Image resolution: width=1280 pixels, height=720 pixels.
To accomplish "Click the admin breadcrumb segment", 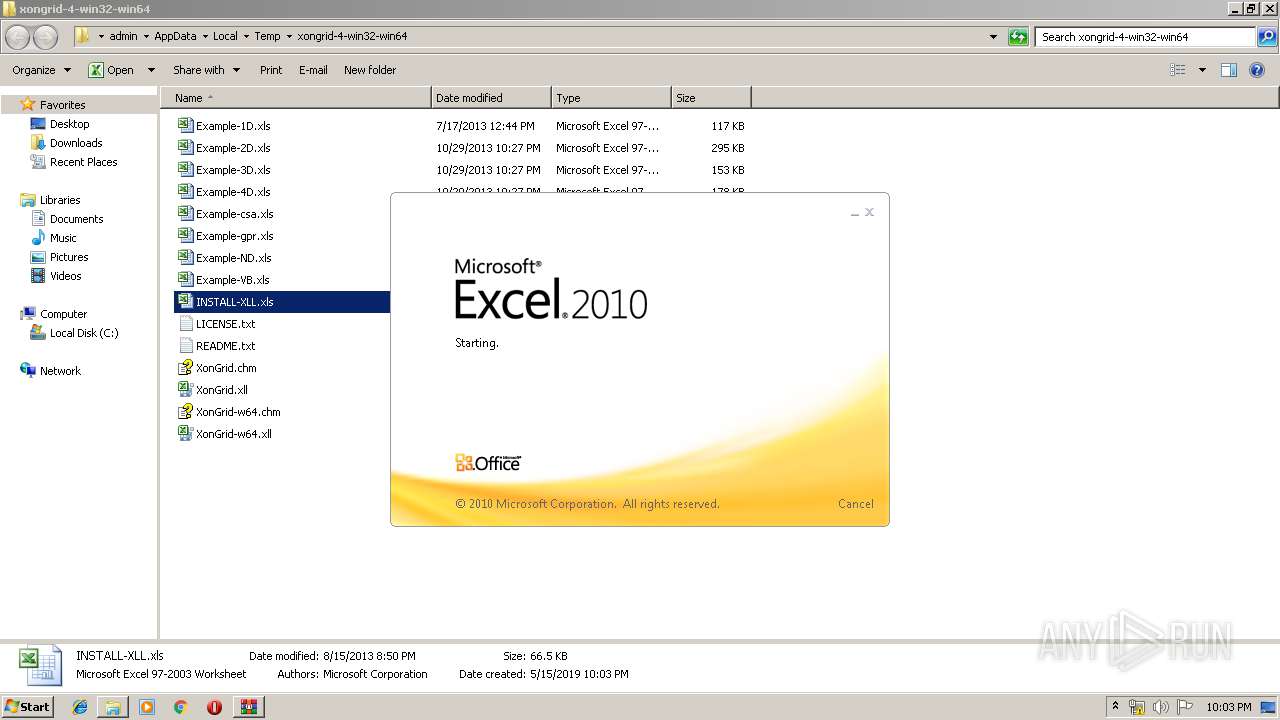I will pos(123,36).
